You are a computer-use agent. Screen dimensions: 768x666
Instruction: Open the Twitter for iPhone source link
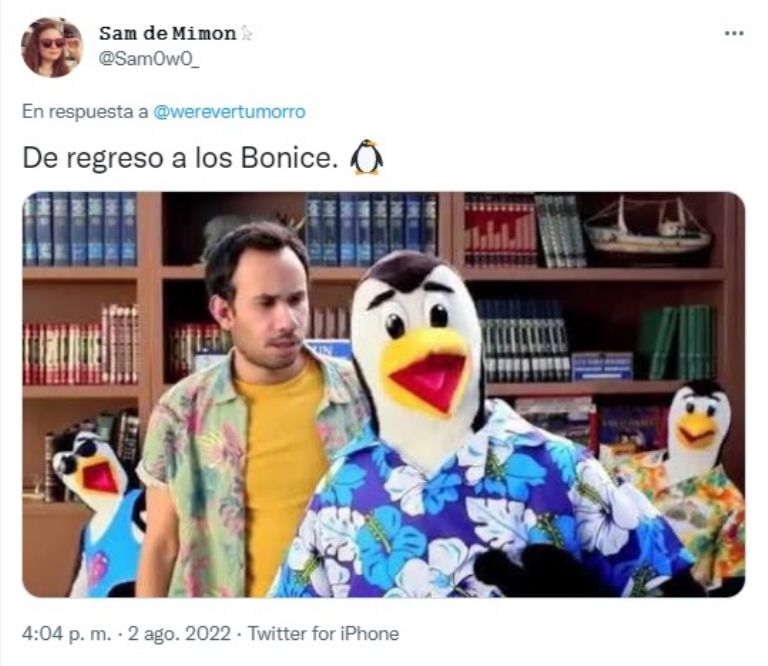click(323, 634)
